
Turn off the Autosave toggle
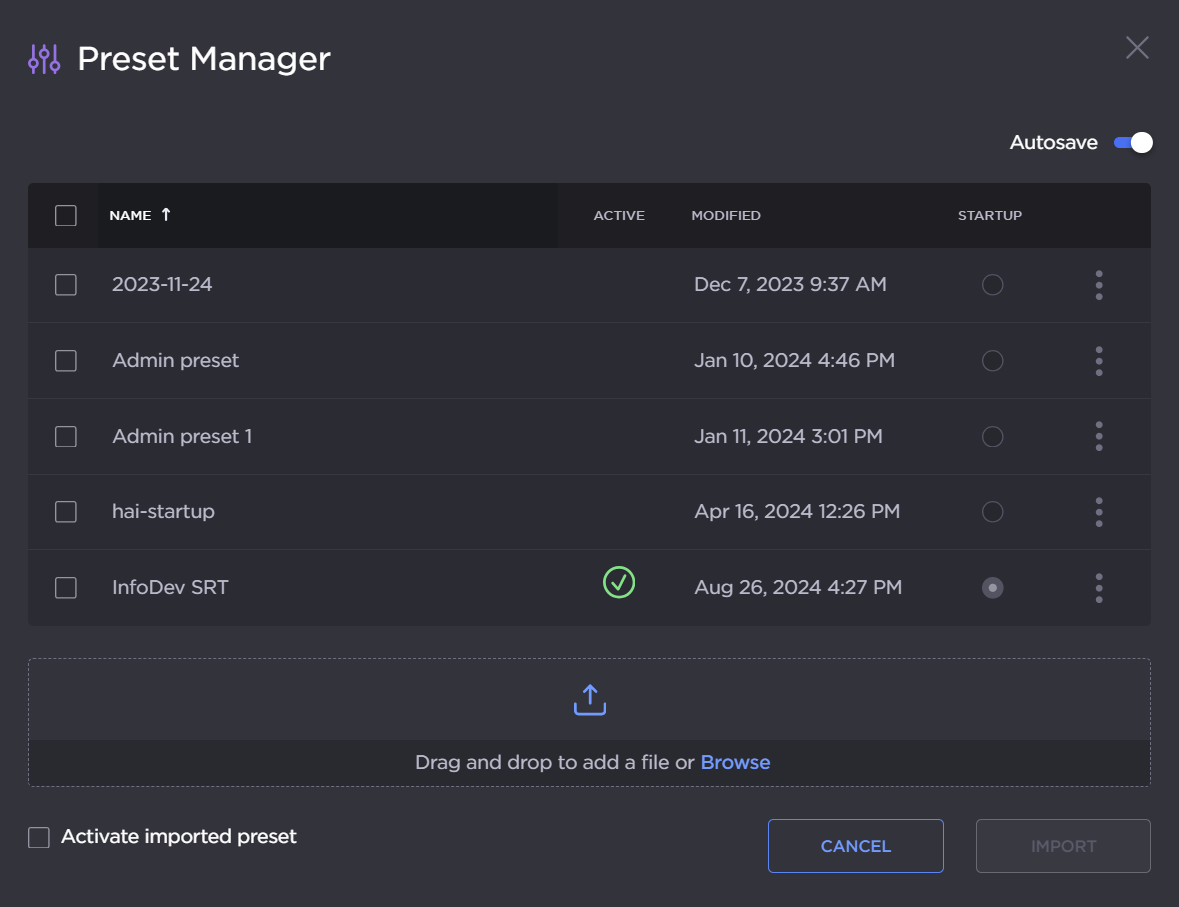pyautogui.click(x=1133, y=143)
